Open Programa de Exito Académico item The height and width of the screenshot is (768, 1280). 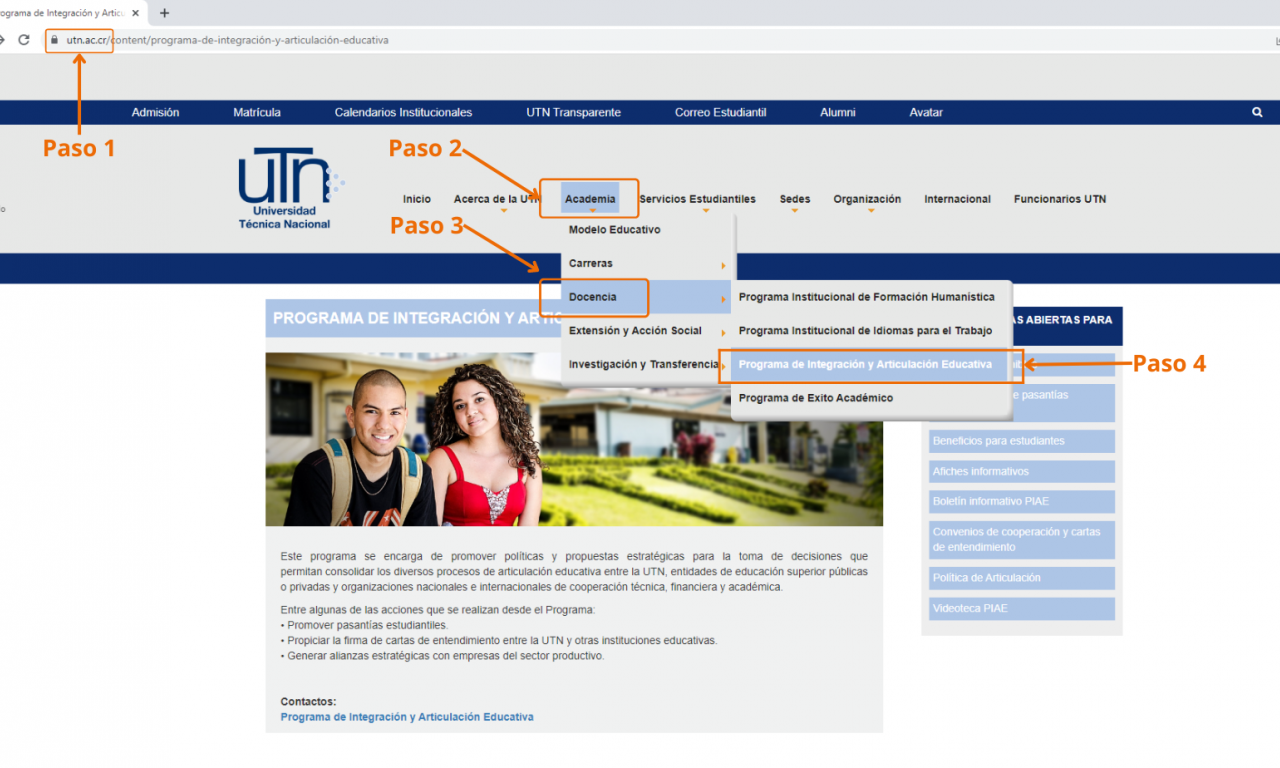coord(815,398)
